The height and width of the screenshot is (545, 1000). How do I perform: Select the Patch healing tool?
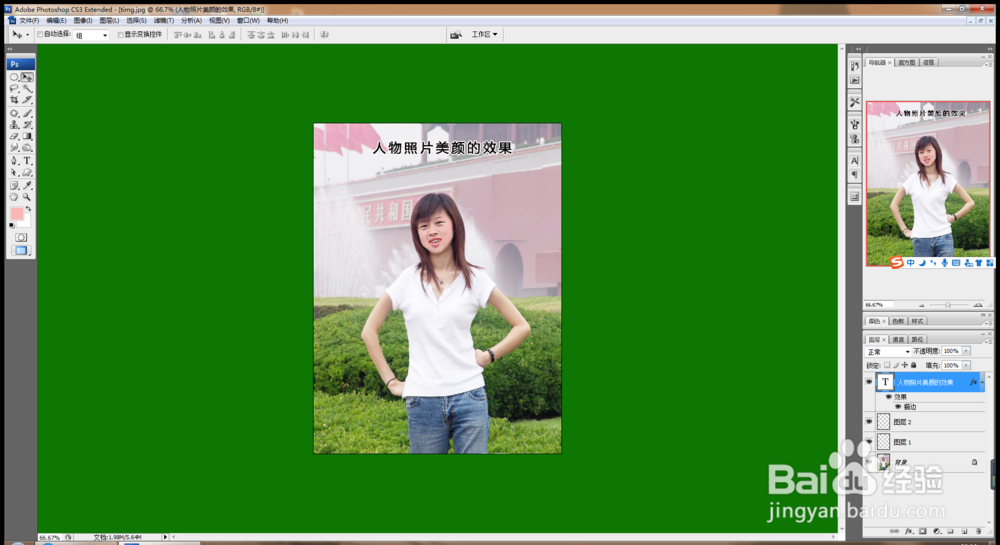pos(14,113)
